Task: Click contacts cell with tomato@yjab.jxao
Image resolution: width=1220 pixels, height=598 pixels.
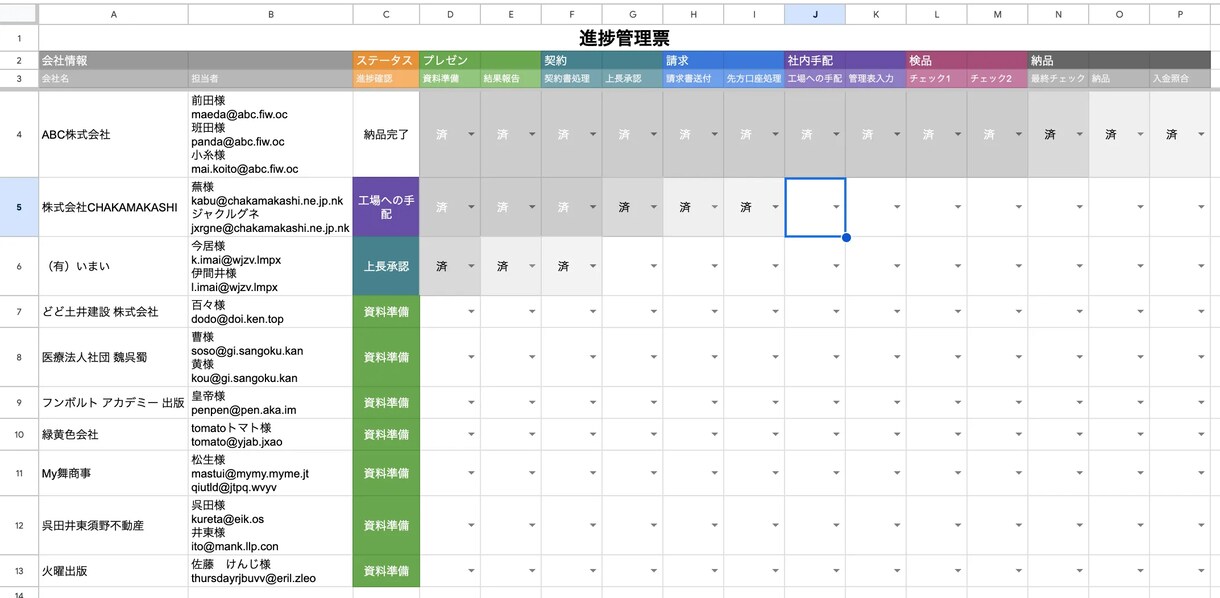Action: [270, 435]
